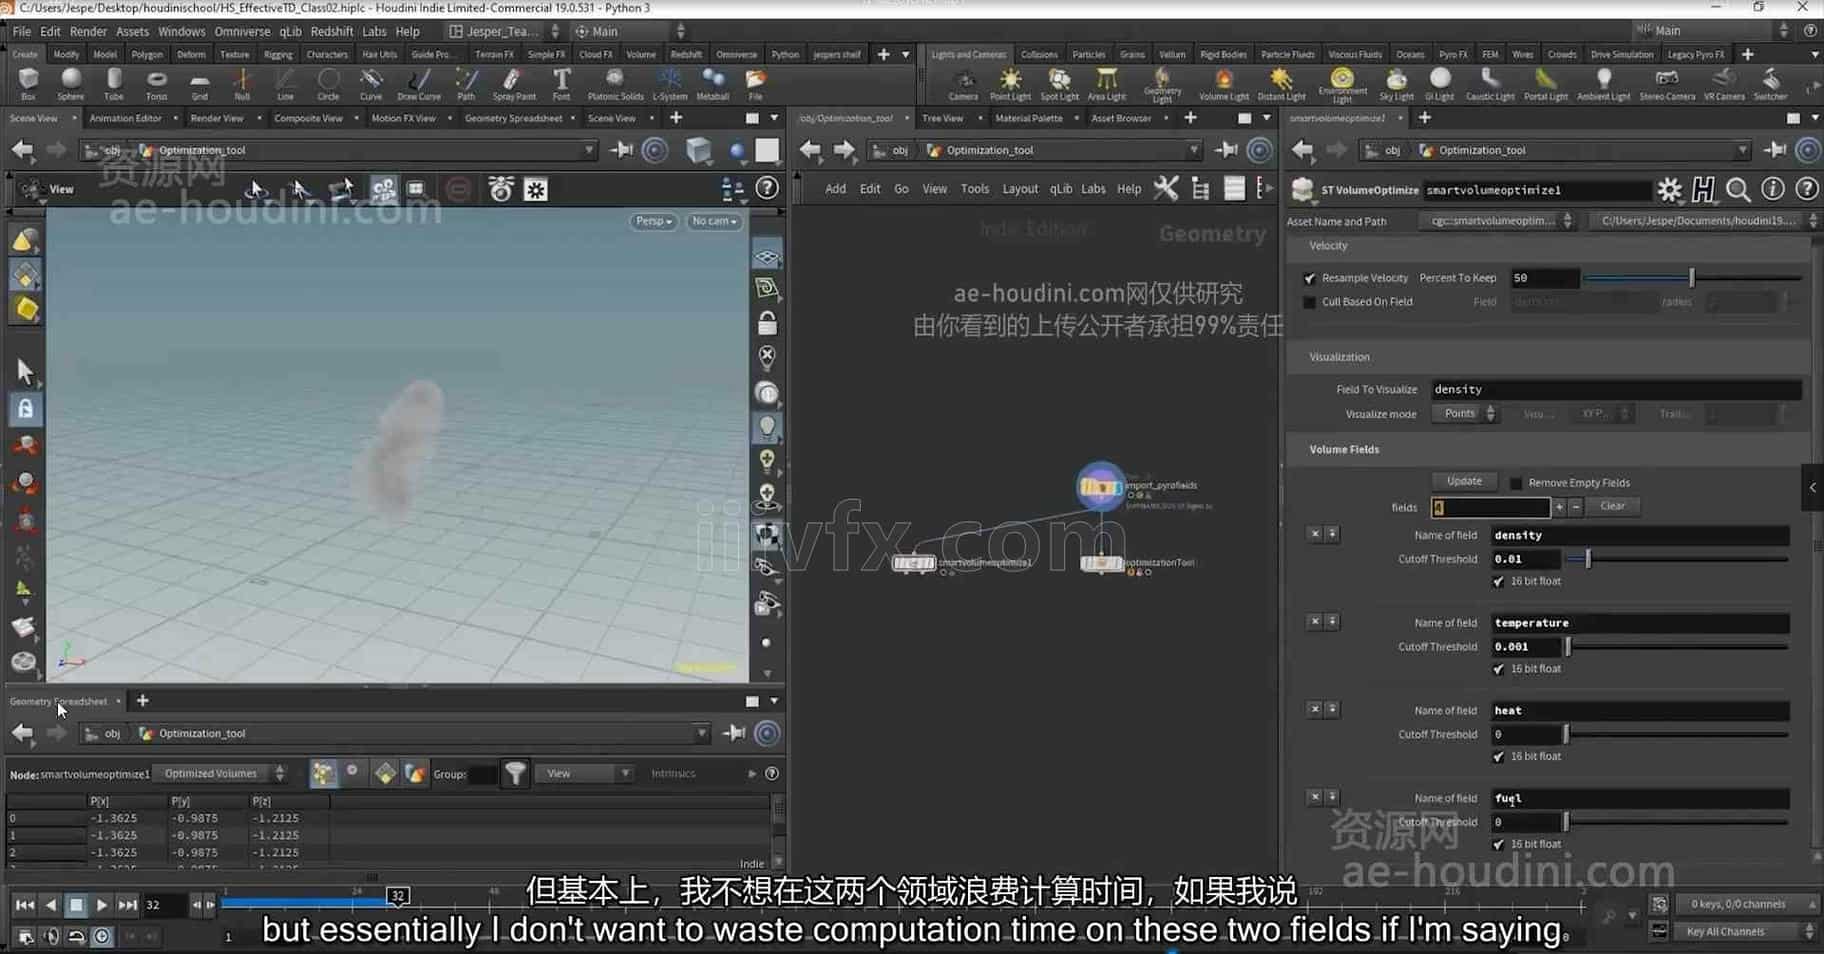Remove the density field entry
This screenshot has width=1824, height=954.
tap(1315, 534)
